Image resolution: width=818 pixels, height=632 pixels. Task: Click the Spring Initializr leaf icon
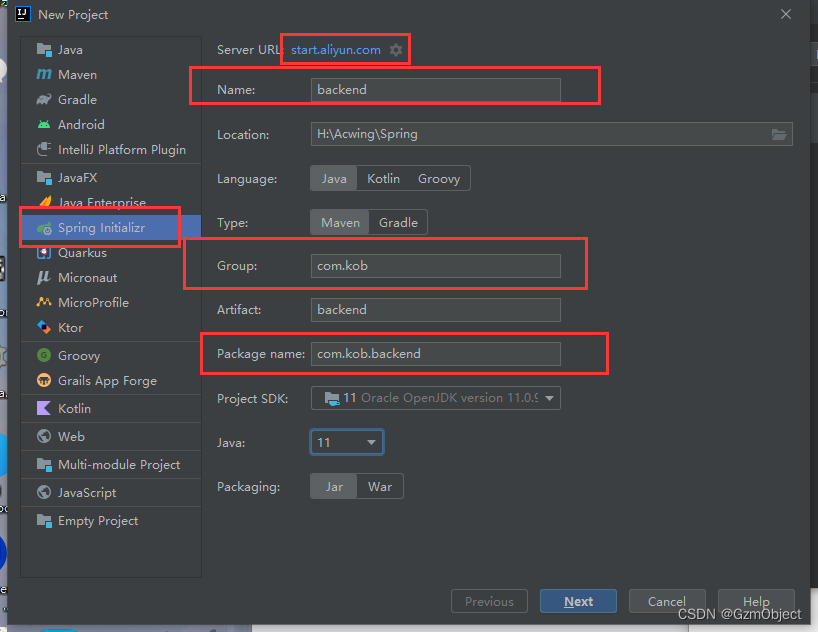(x=44, y=228)
